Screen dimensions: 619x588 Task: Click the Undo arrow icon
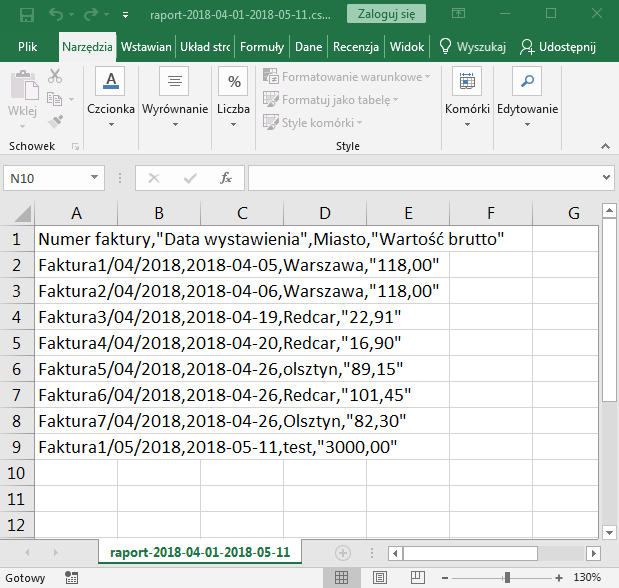coord(56,15)
